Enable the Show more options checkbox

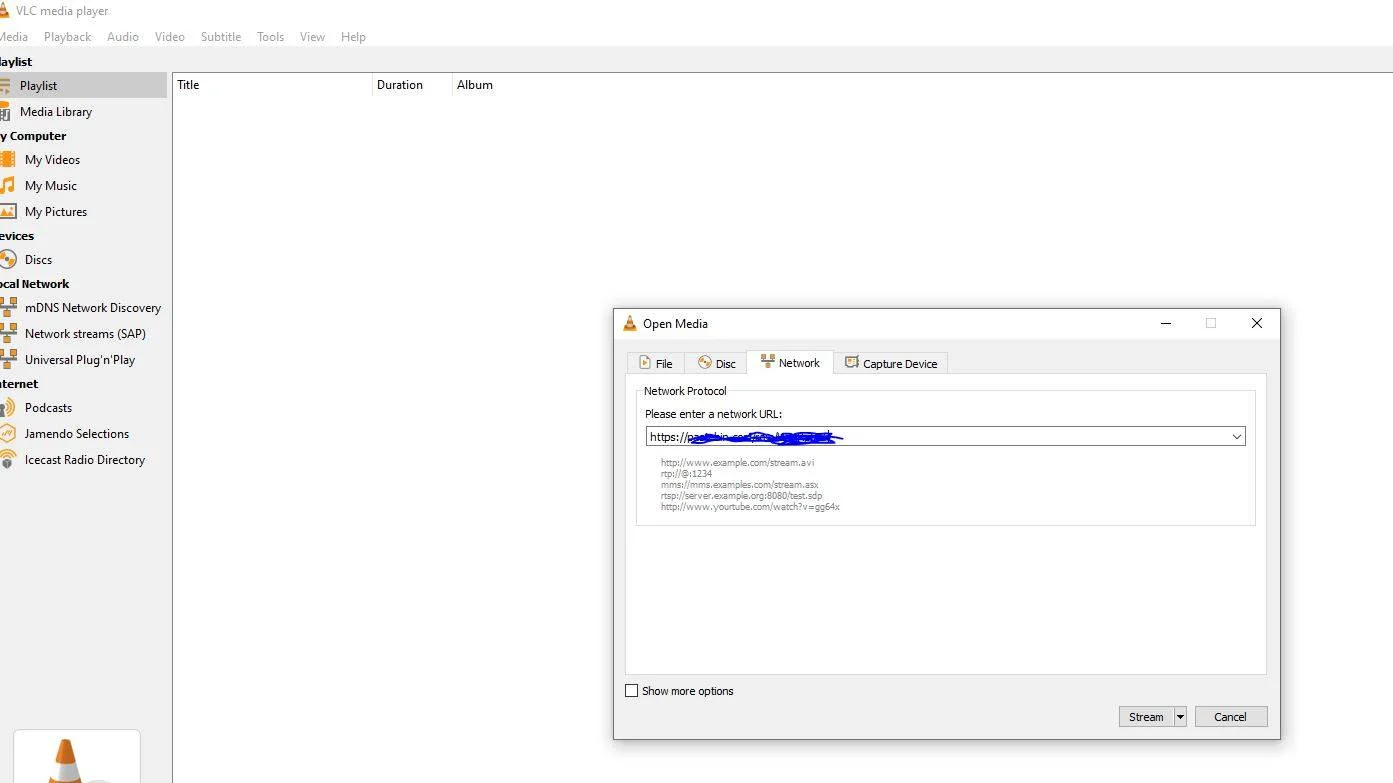tap(631, 691)
